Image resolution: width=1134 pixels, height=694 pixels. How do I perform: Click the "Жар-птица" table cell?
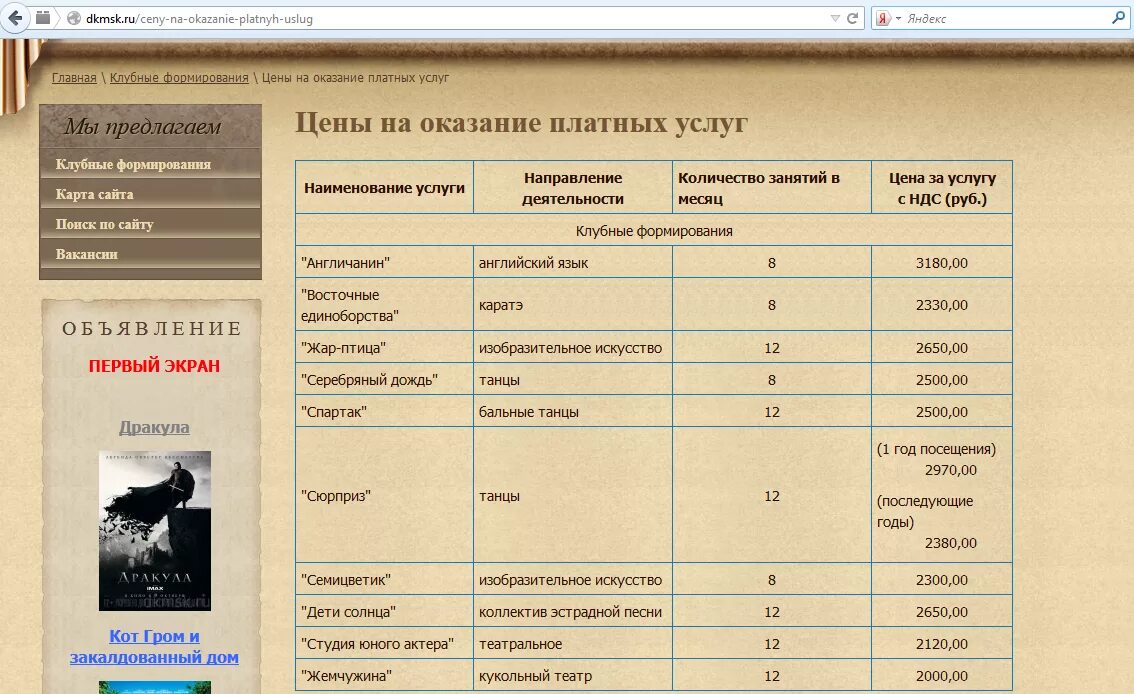tap(384, 348)
